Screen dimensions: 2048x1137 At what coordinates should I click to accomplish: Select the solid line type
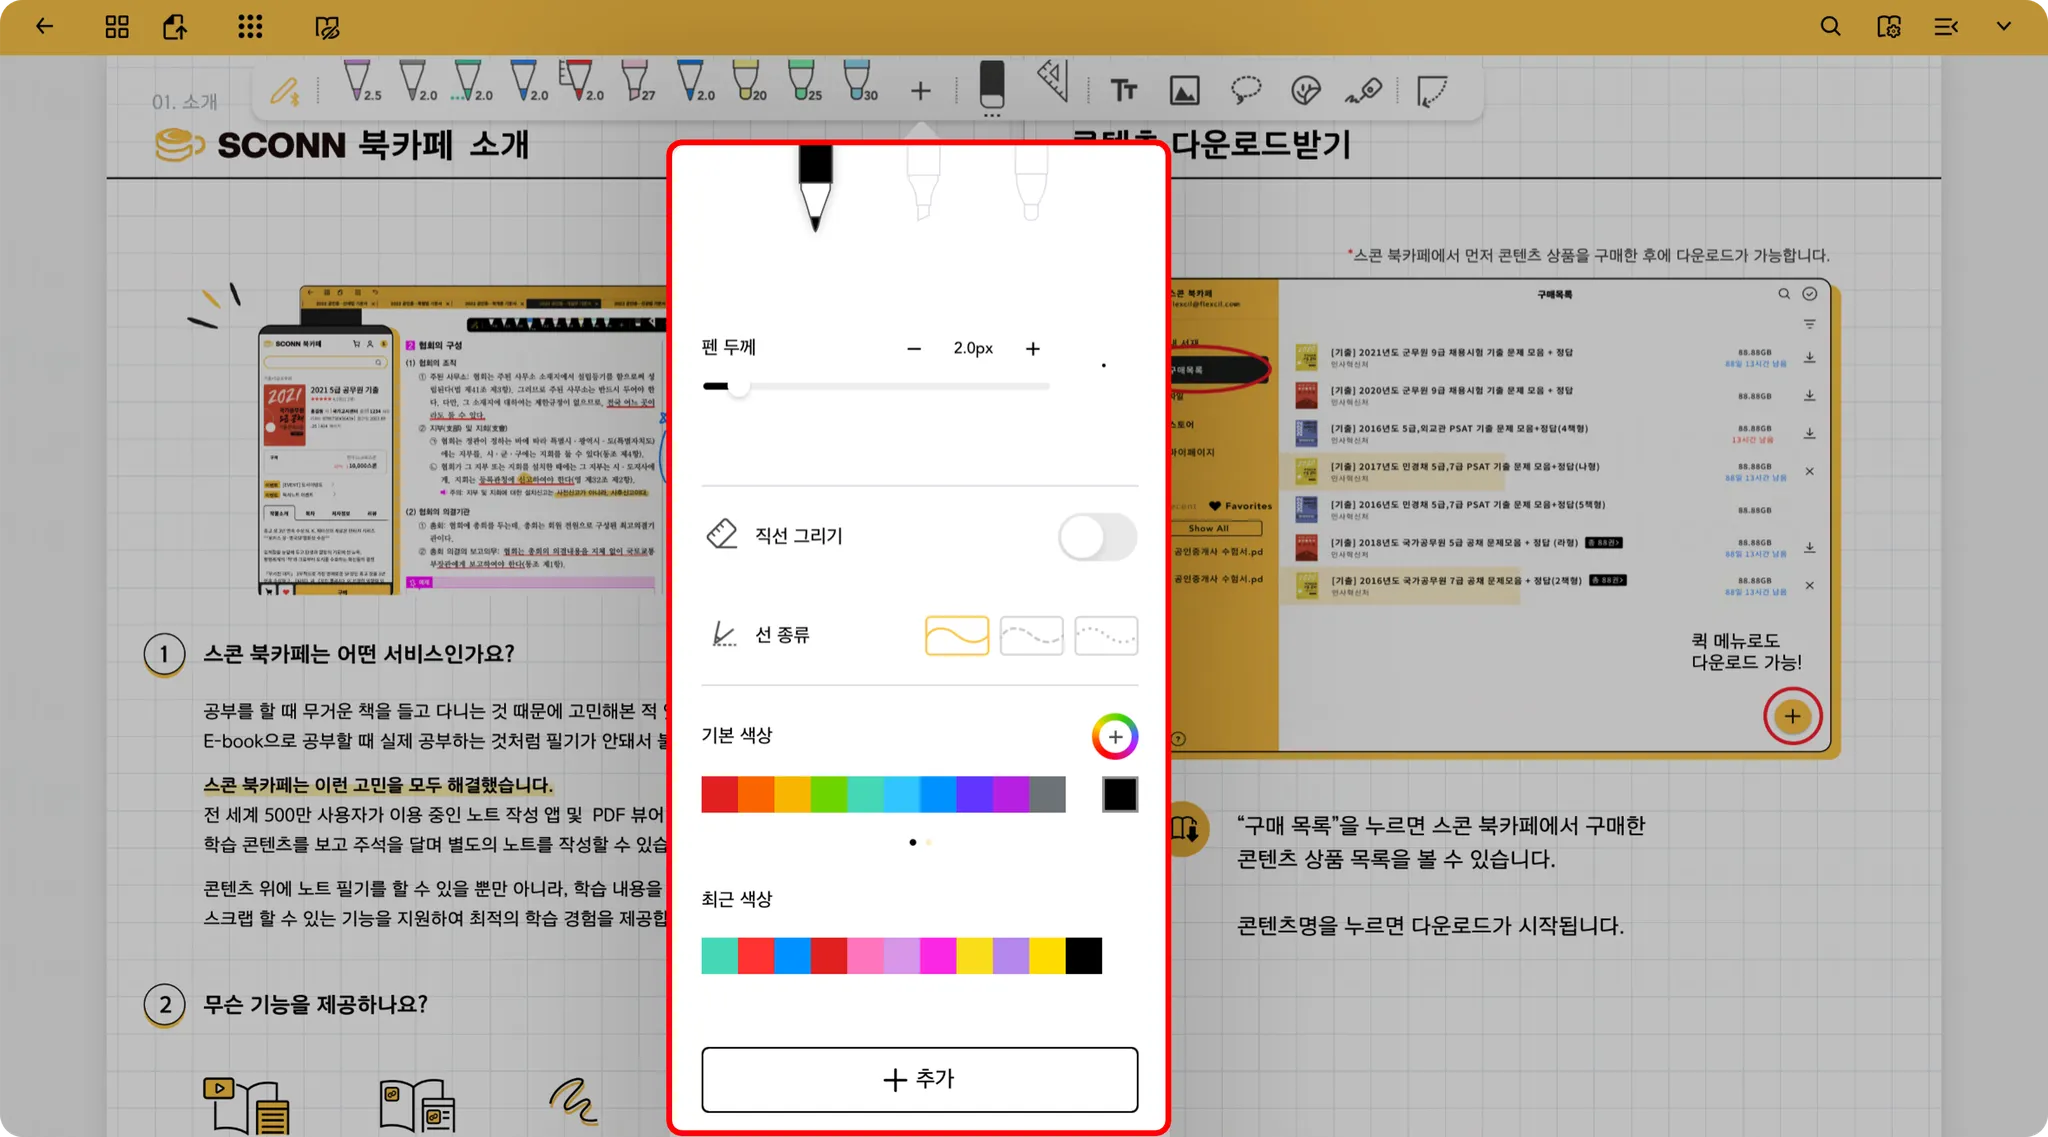click(957, 636)
